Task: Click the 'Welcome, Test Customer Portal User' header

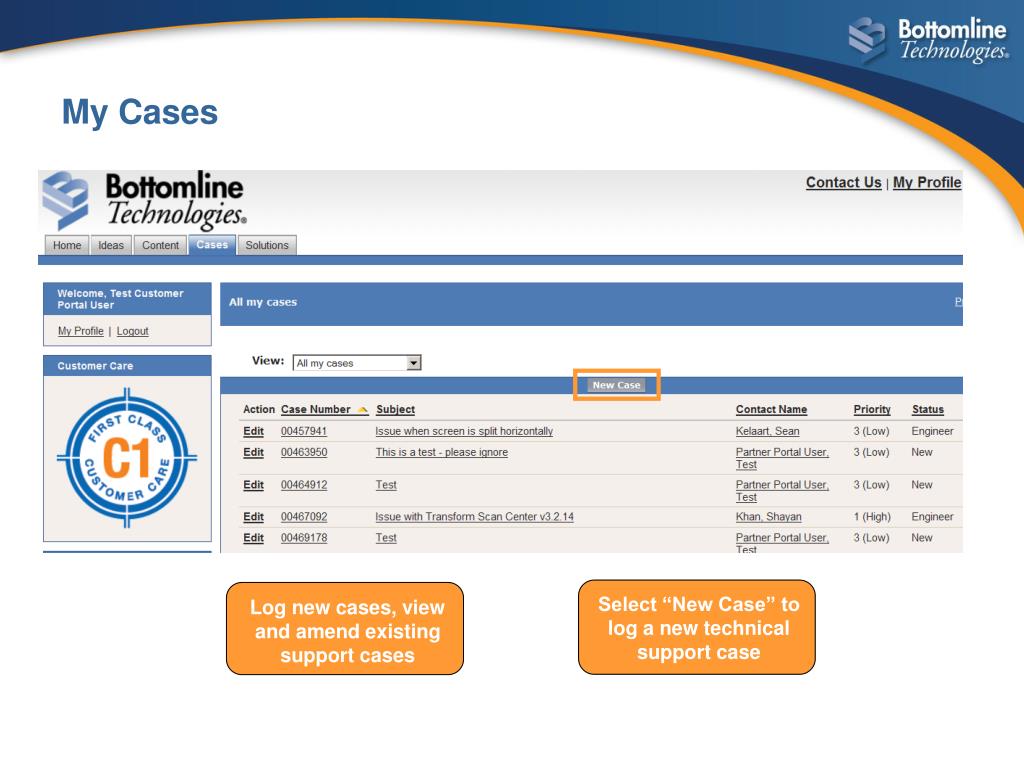Action: coord(127,299)
